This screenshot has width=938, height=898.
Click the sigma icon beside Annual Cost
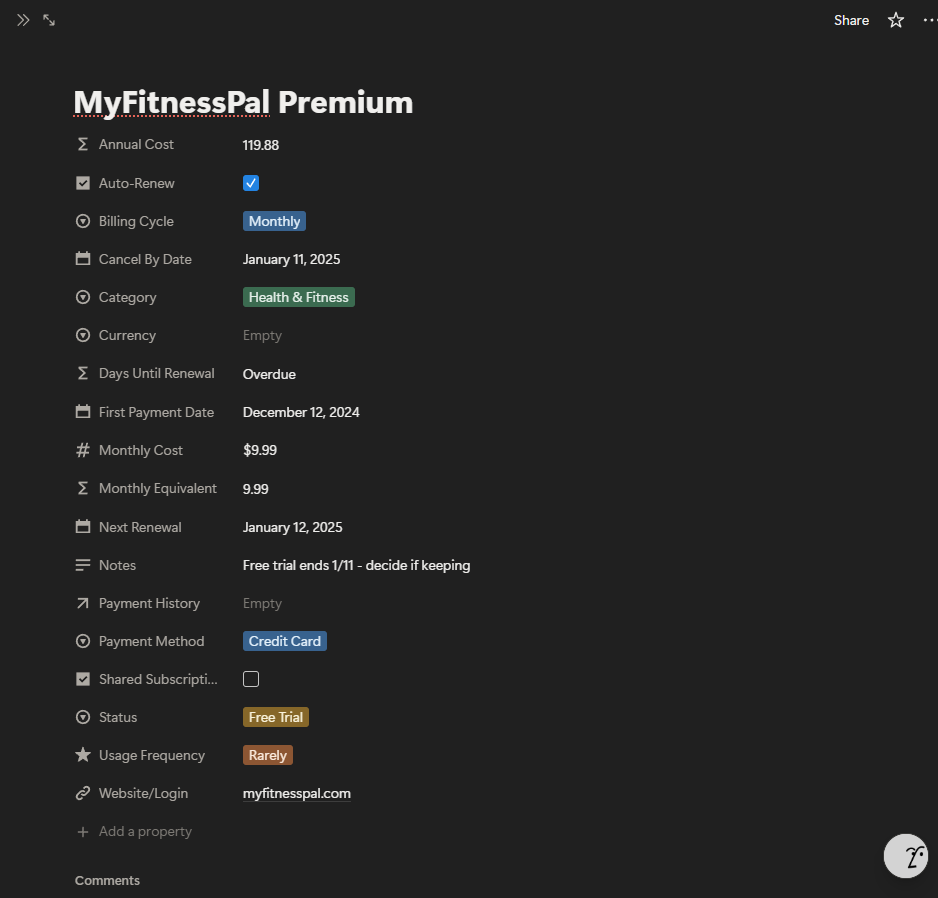click(x=83, y=144)
